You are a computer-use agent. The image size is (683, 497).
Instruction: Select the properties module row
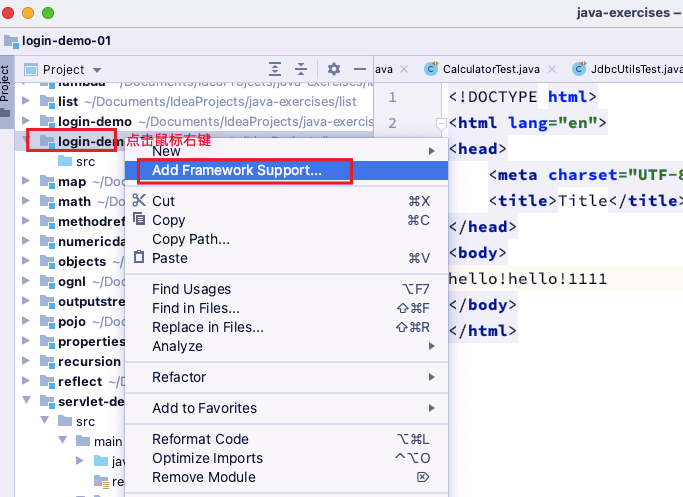[70, 341]
